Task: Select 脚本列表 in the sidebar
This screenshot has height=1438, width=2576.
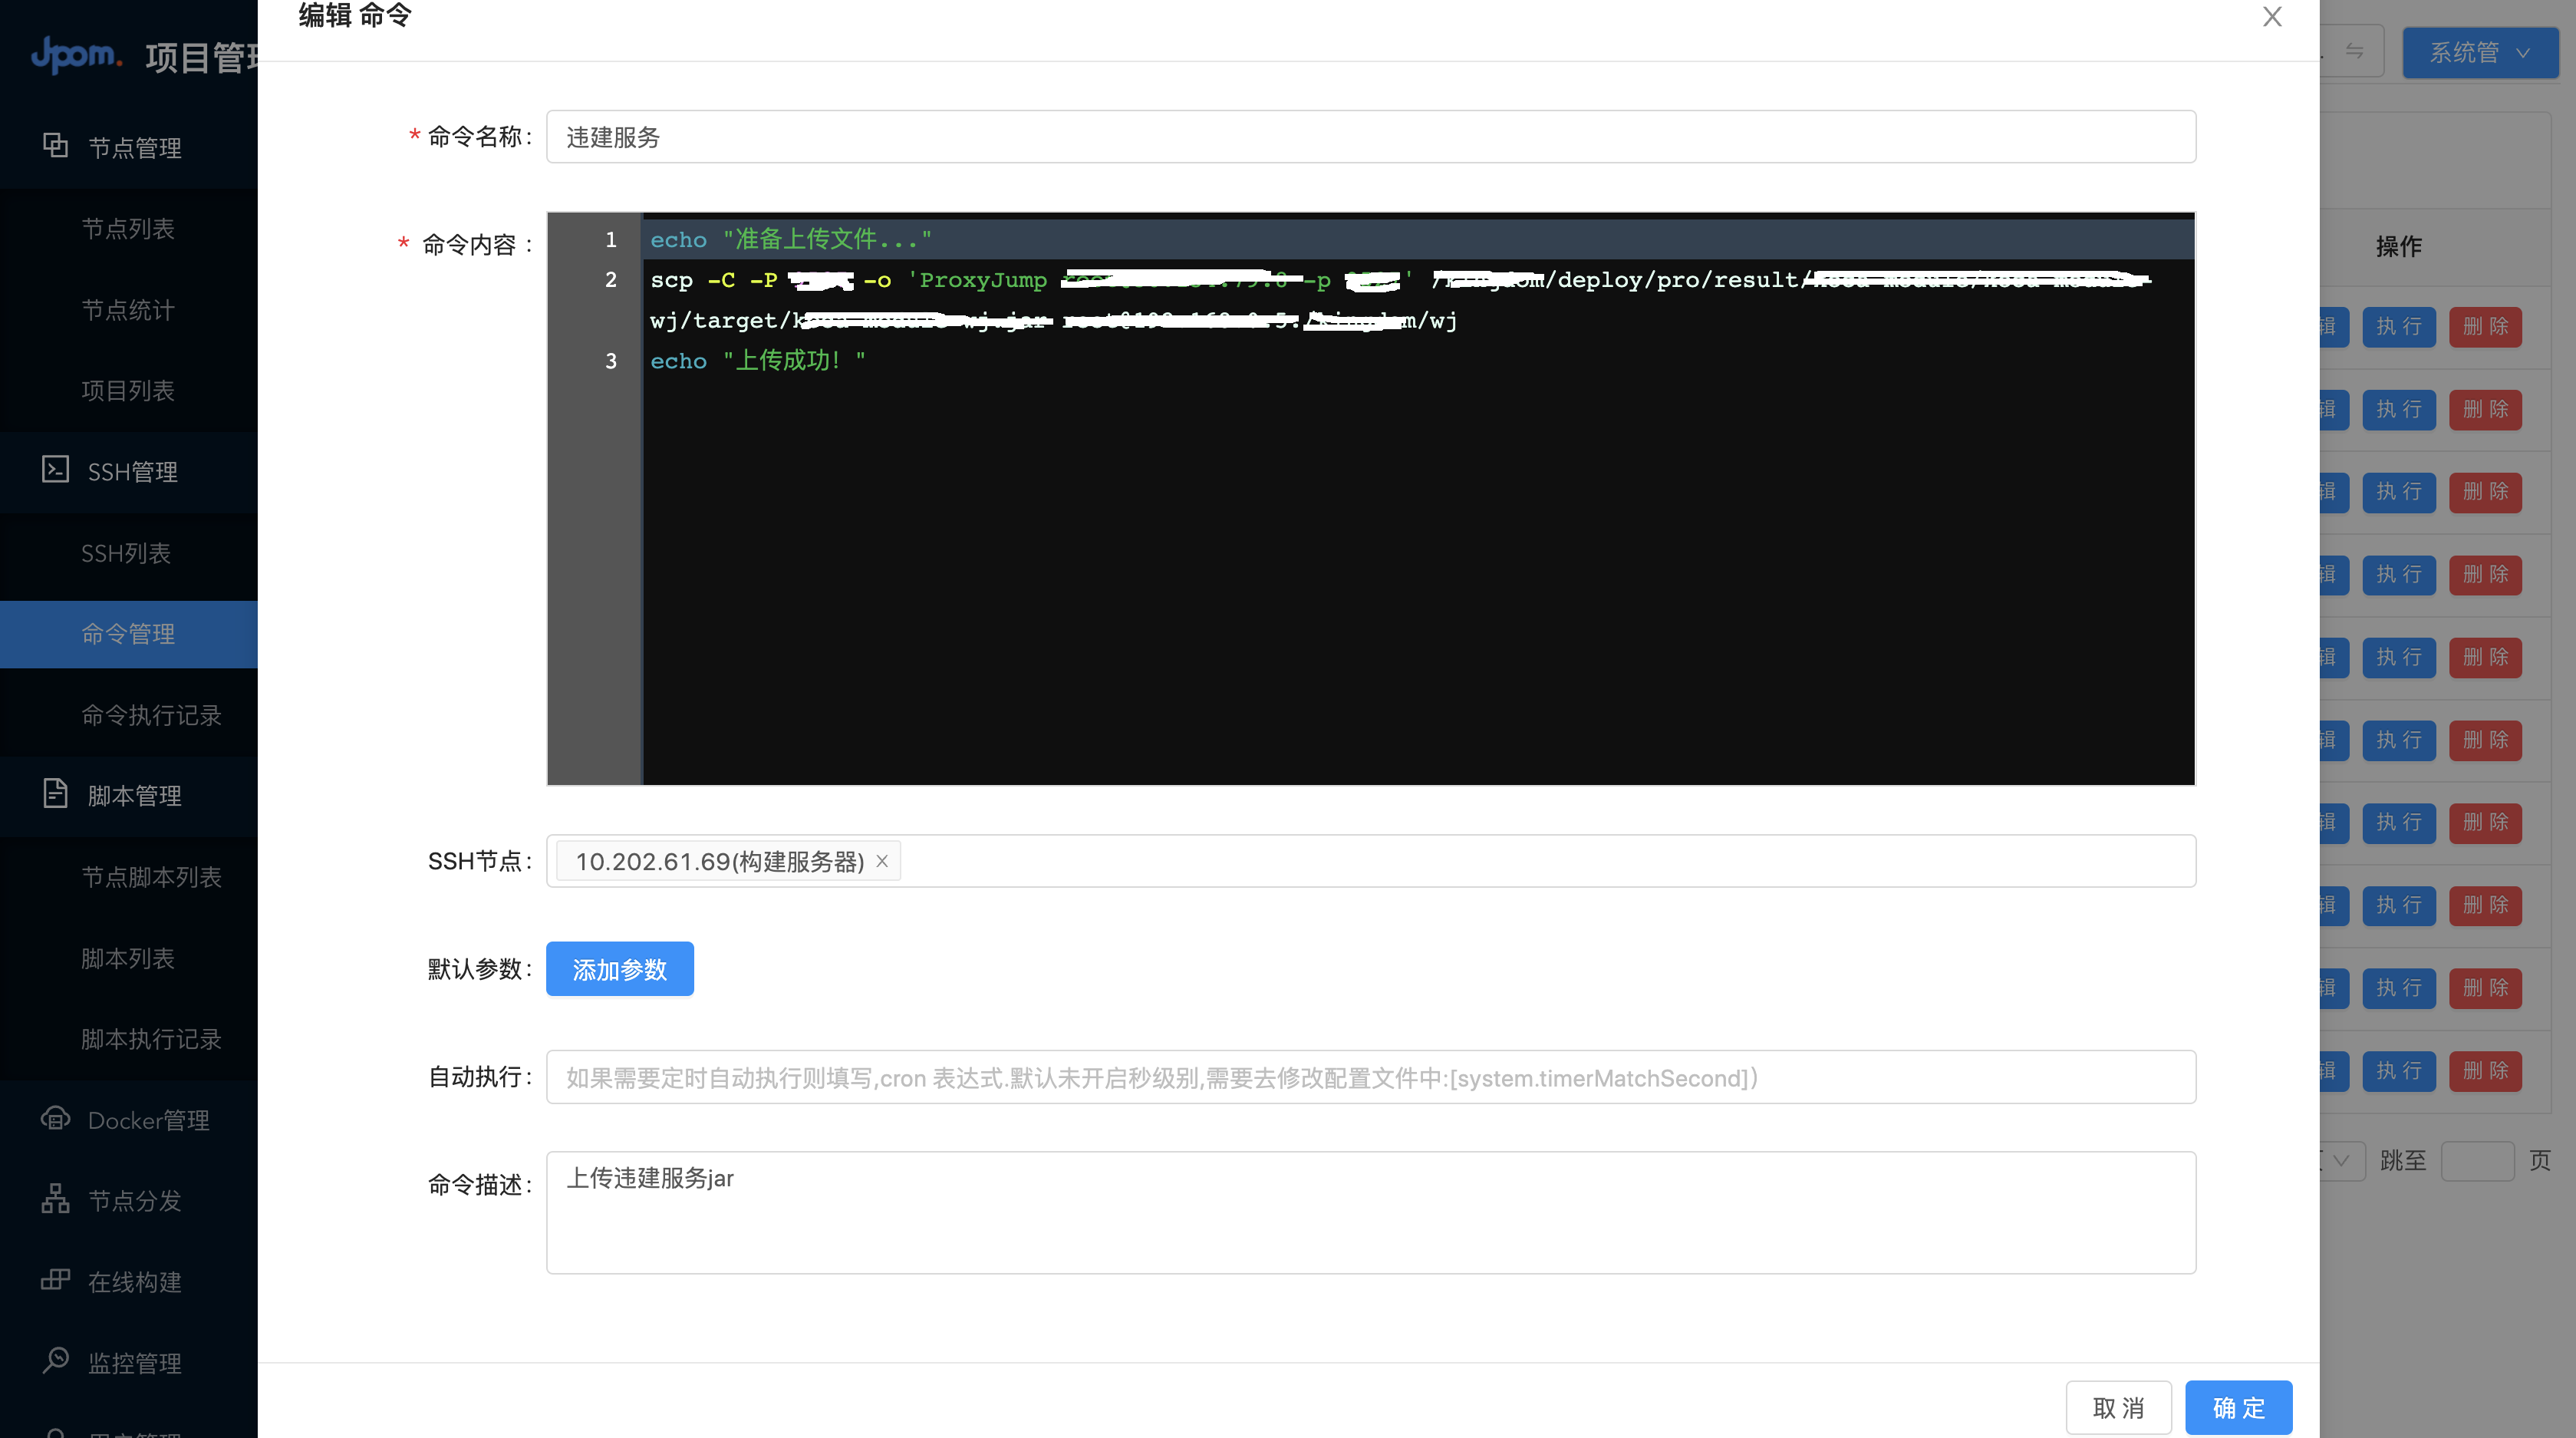Action: coord(128,958)
